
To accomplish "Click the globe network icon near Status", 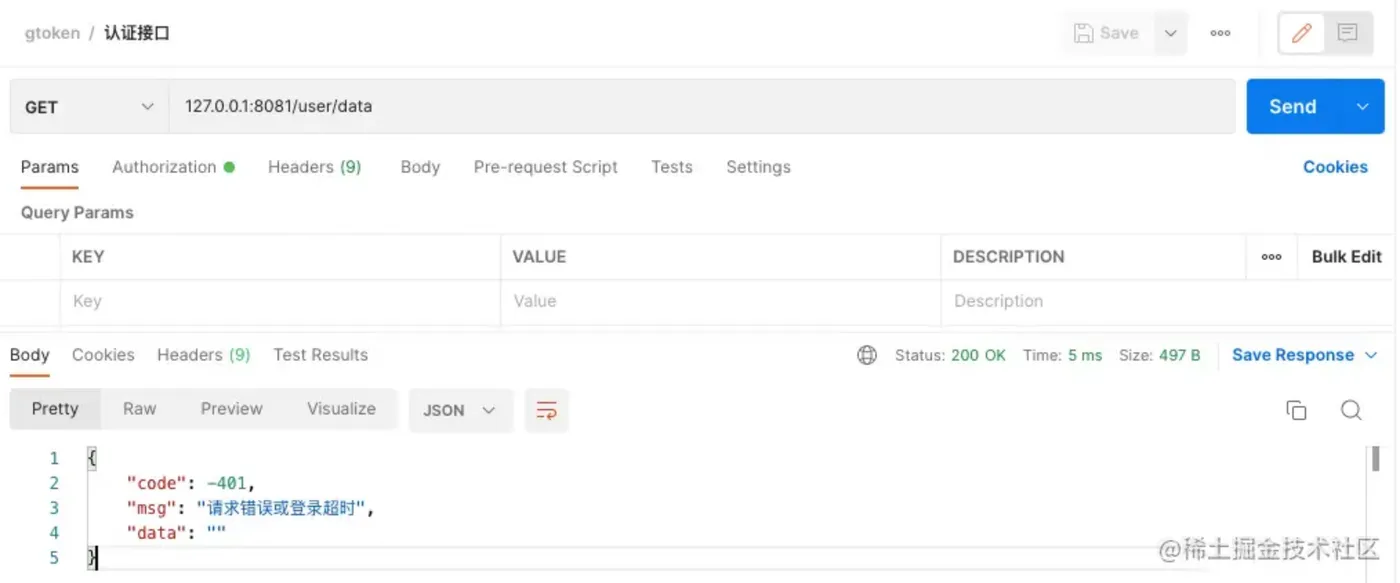I will (867, 355).
